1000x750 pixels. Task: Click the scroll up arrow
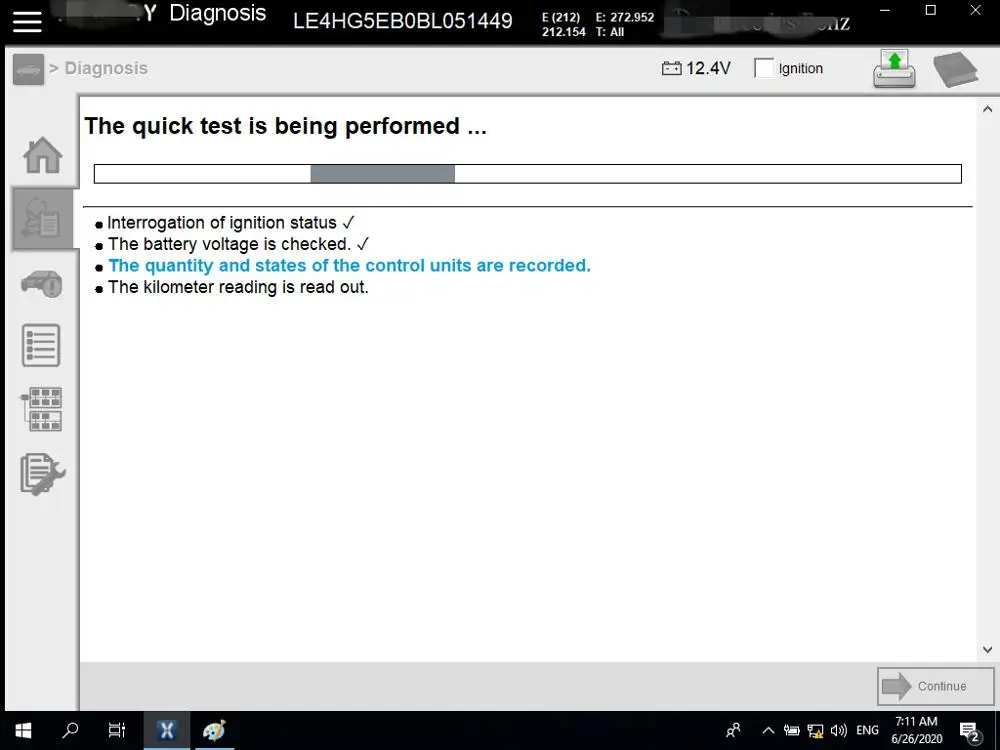[x=987, y=109]
